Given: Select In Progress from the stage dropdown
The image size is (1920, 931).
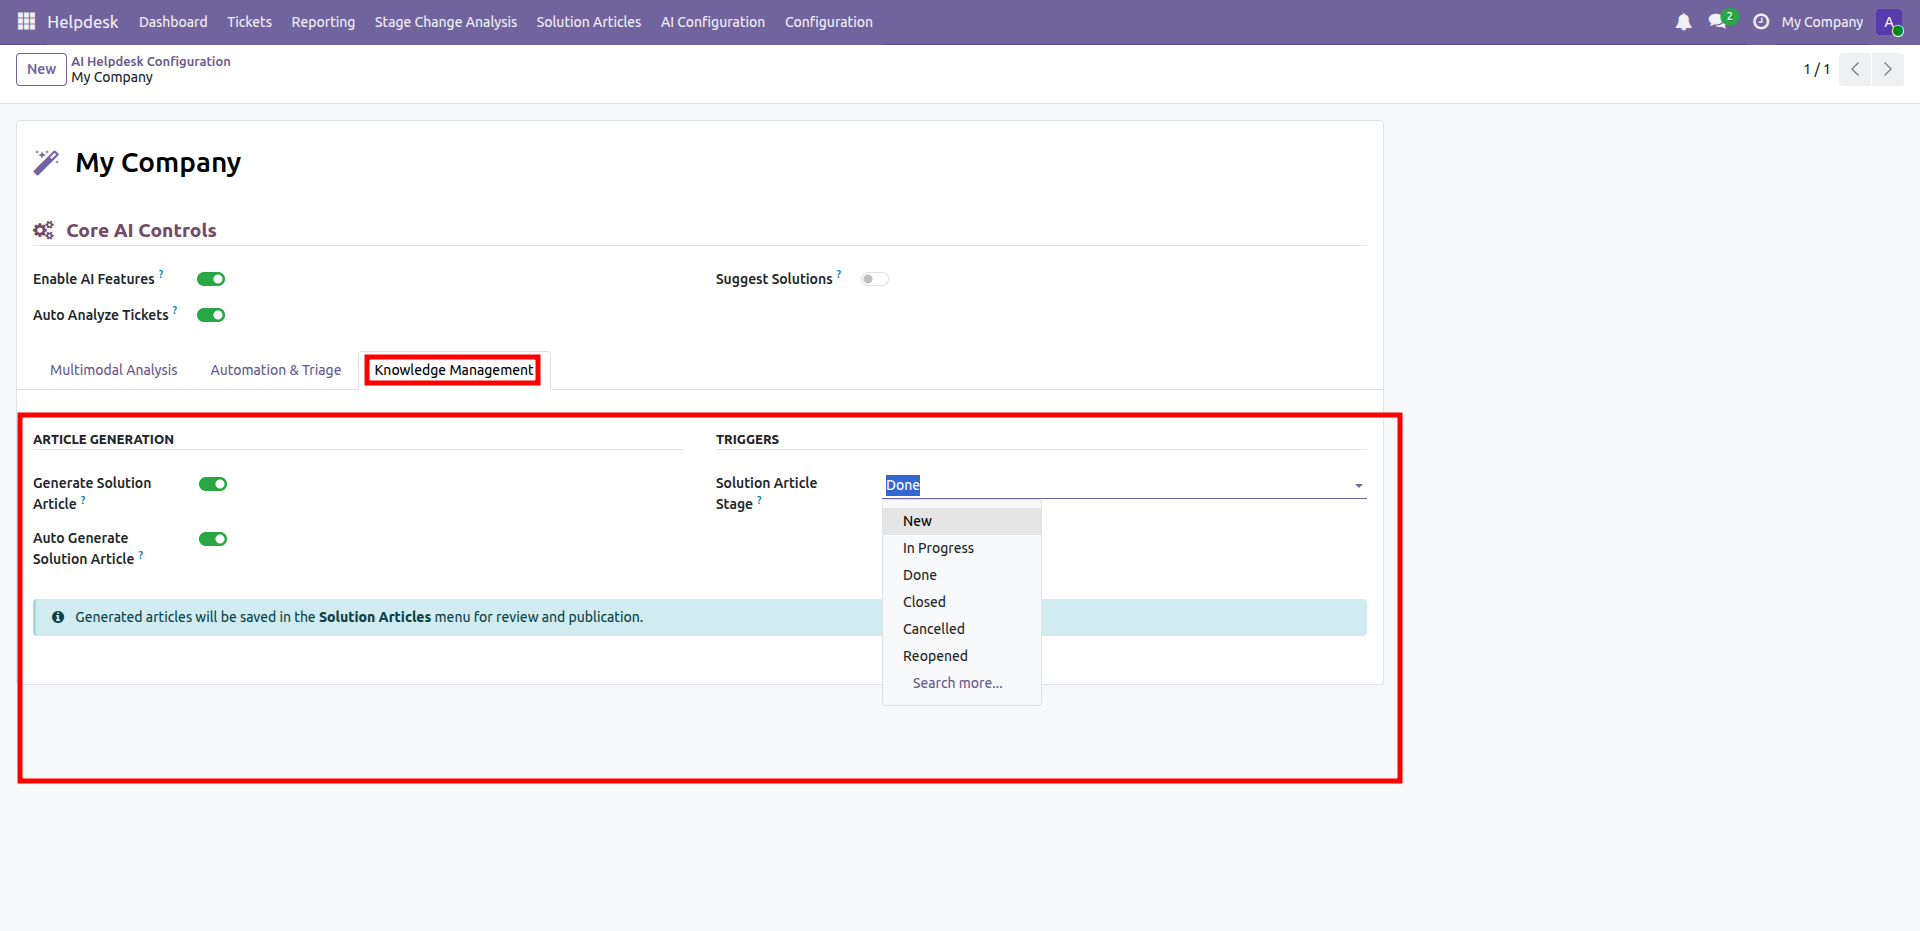Looking at the screenshot, I should [x=962, y=548].
